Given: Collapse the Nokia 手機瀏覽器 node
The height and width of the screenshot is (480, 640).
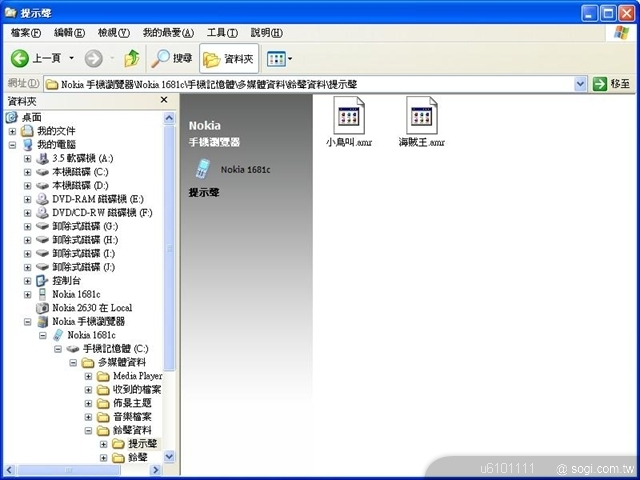Looking at the screenshot, I should (27, 322).
